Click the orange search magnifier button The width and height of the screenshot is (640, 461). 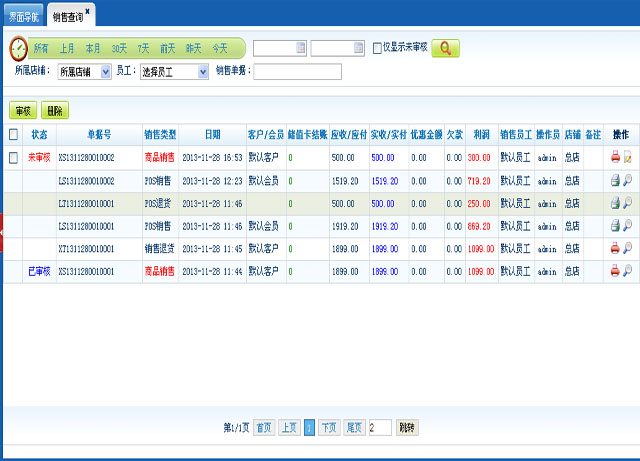click(445, 48)
